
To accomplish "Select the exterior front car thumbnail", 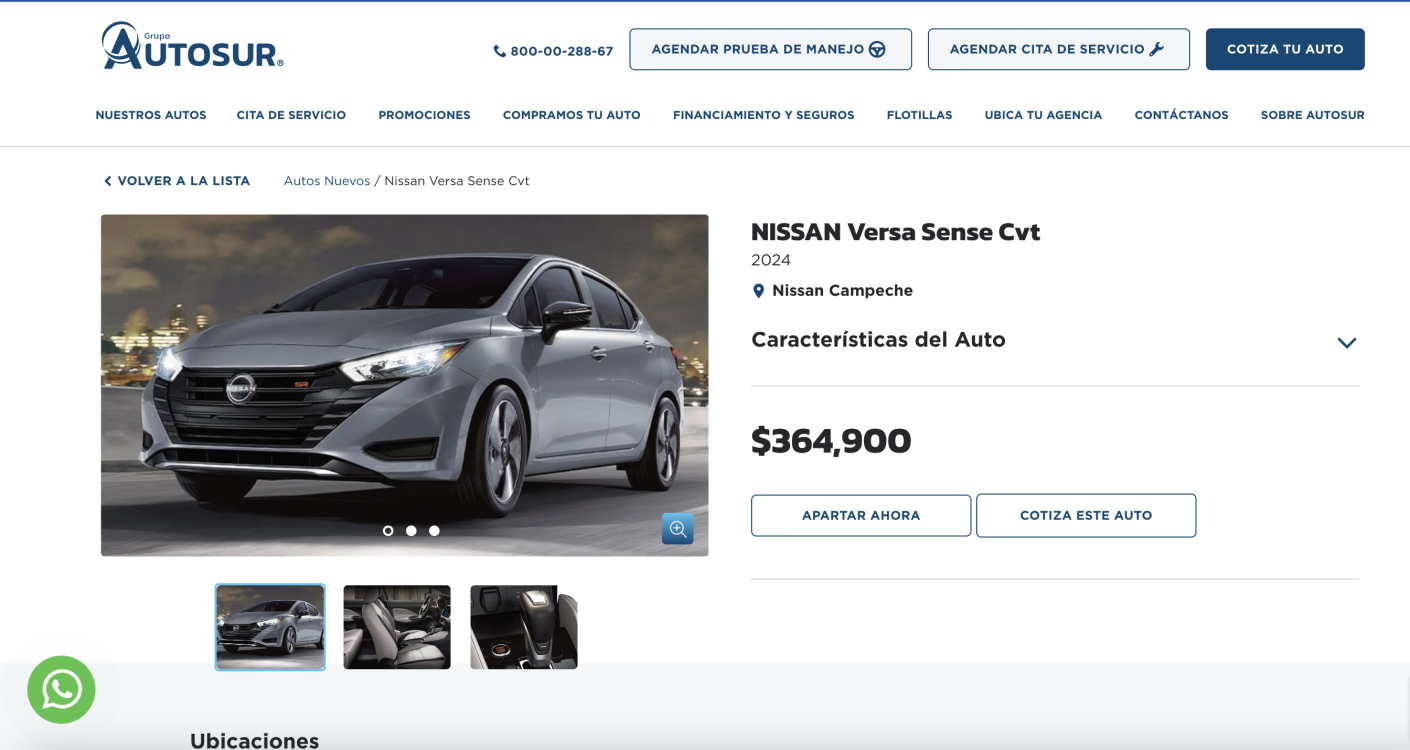I will 270,627.
